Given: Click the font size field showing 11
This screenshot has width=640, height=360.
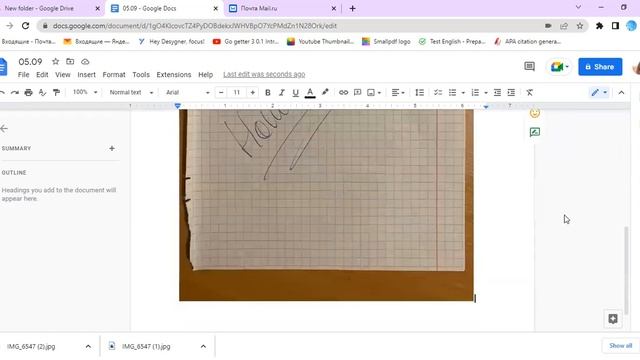Looking at the screenshot, I should click(237, 93).
